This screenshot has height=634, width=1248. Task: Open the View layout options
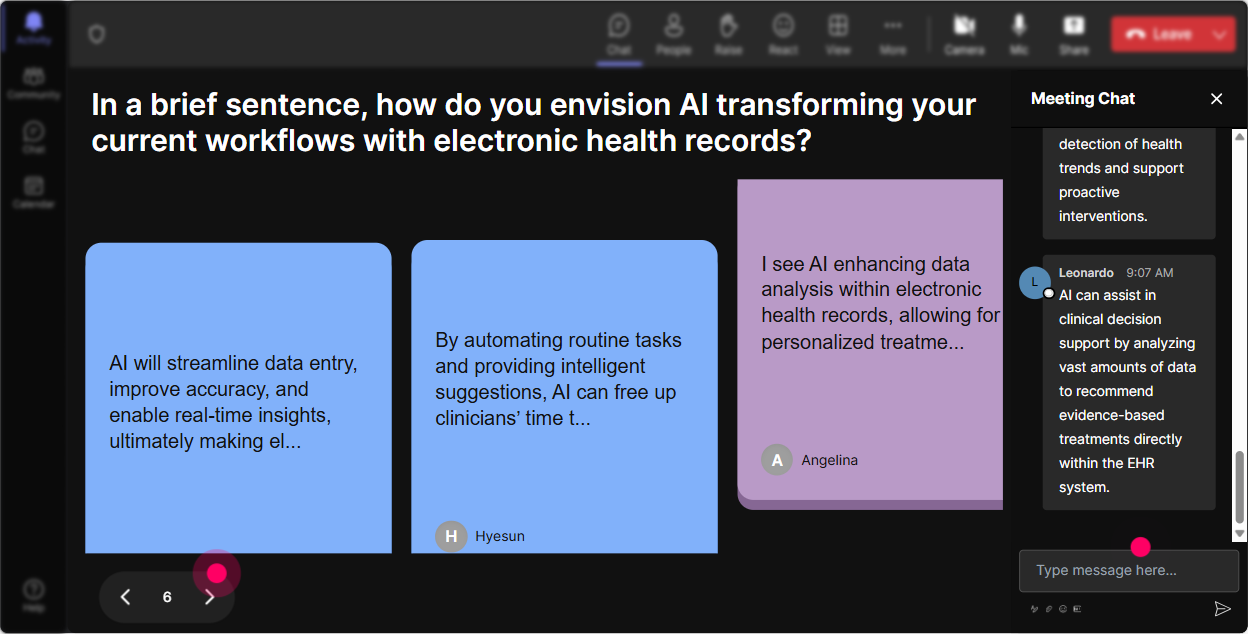coord(838,34)
